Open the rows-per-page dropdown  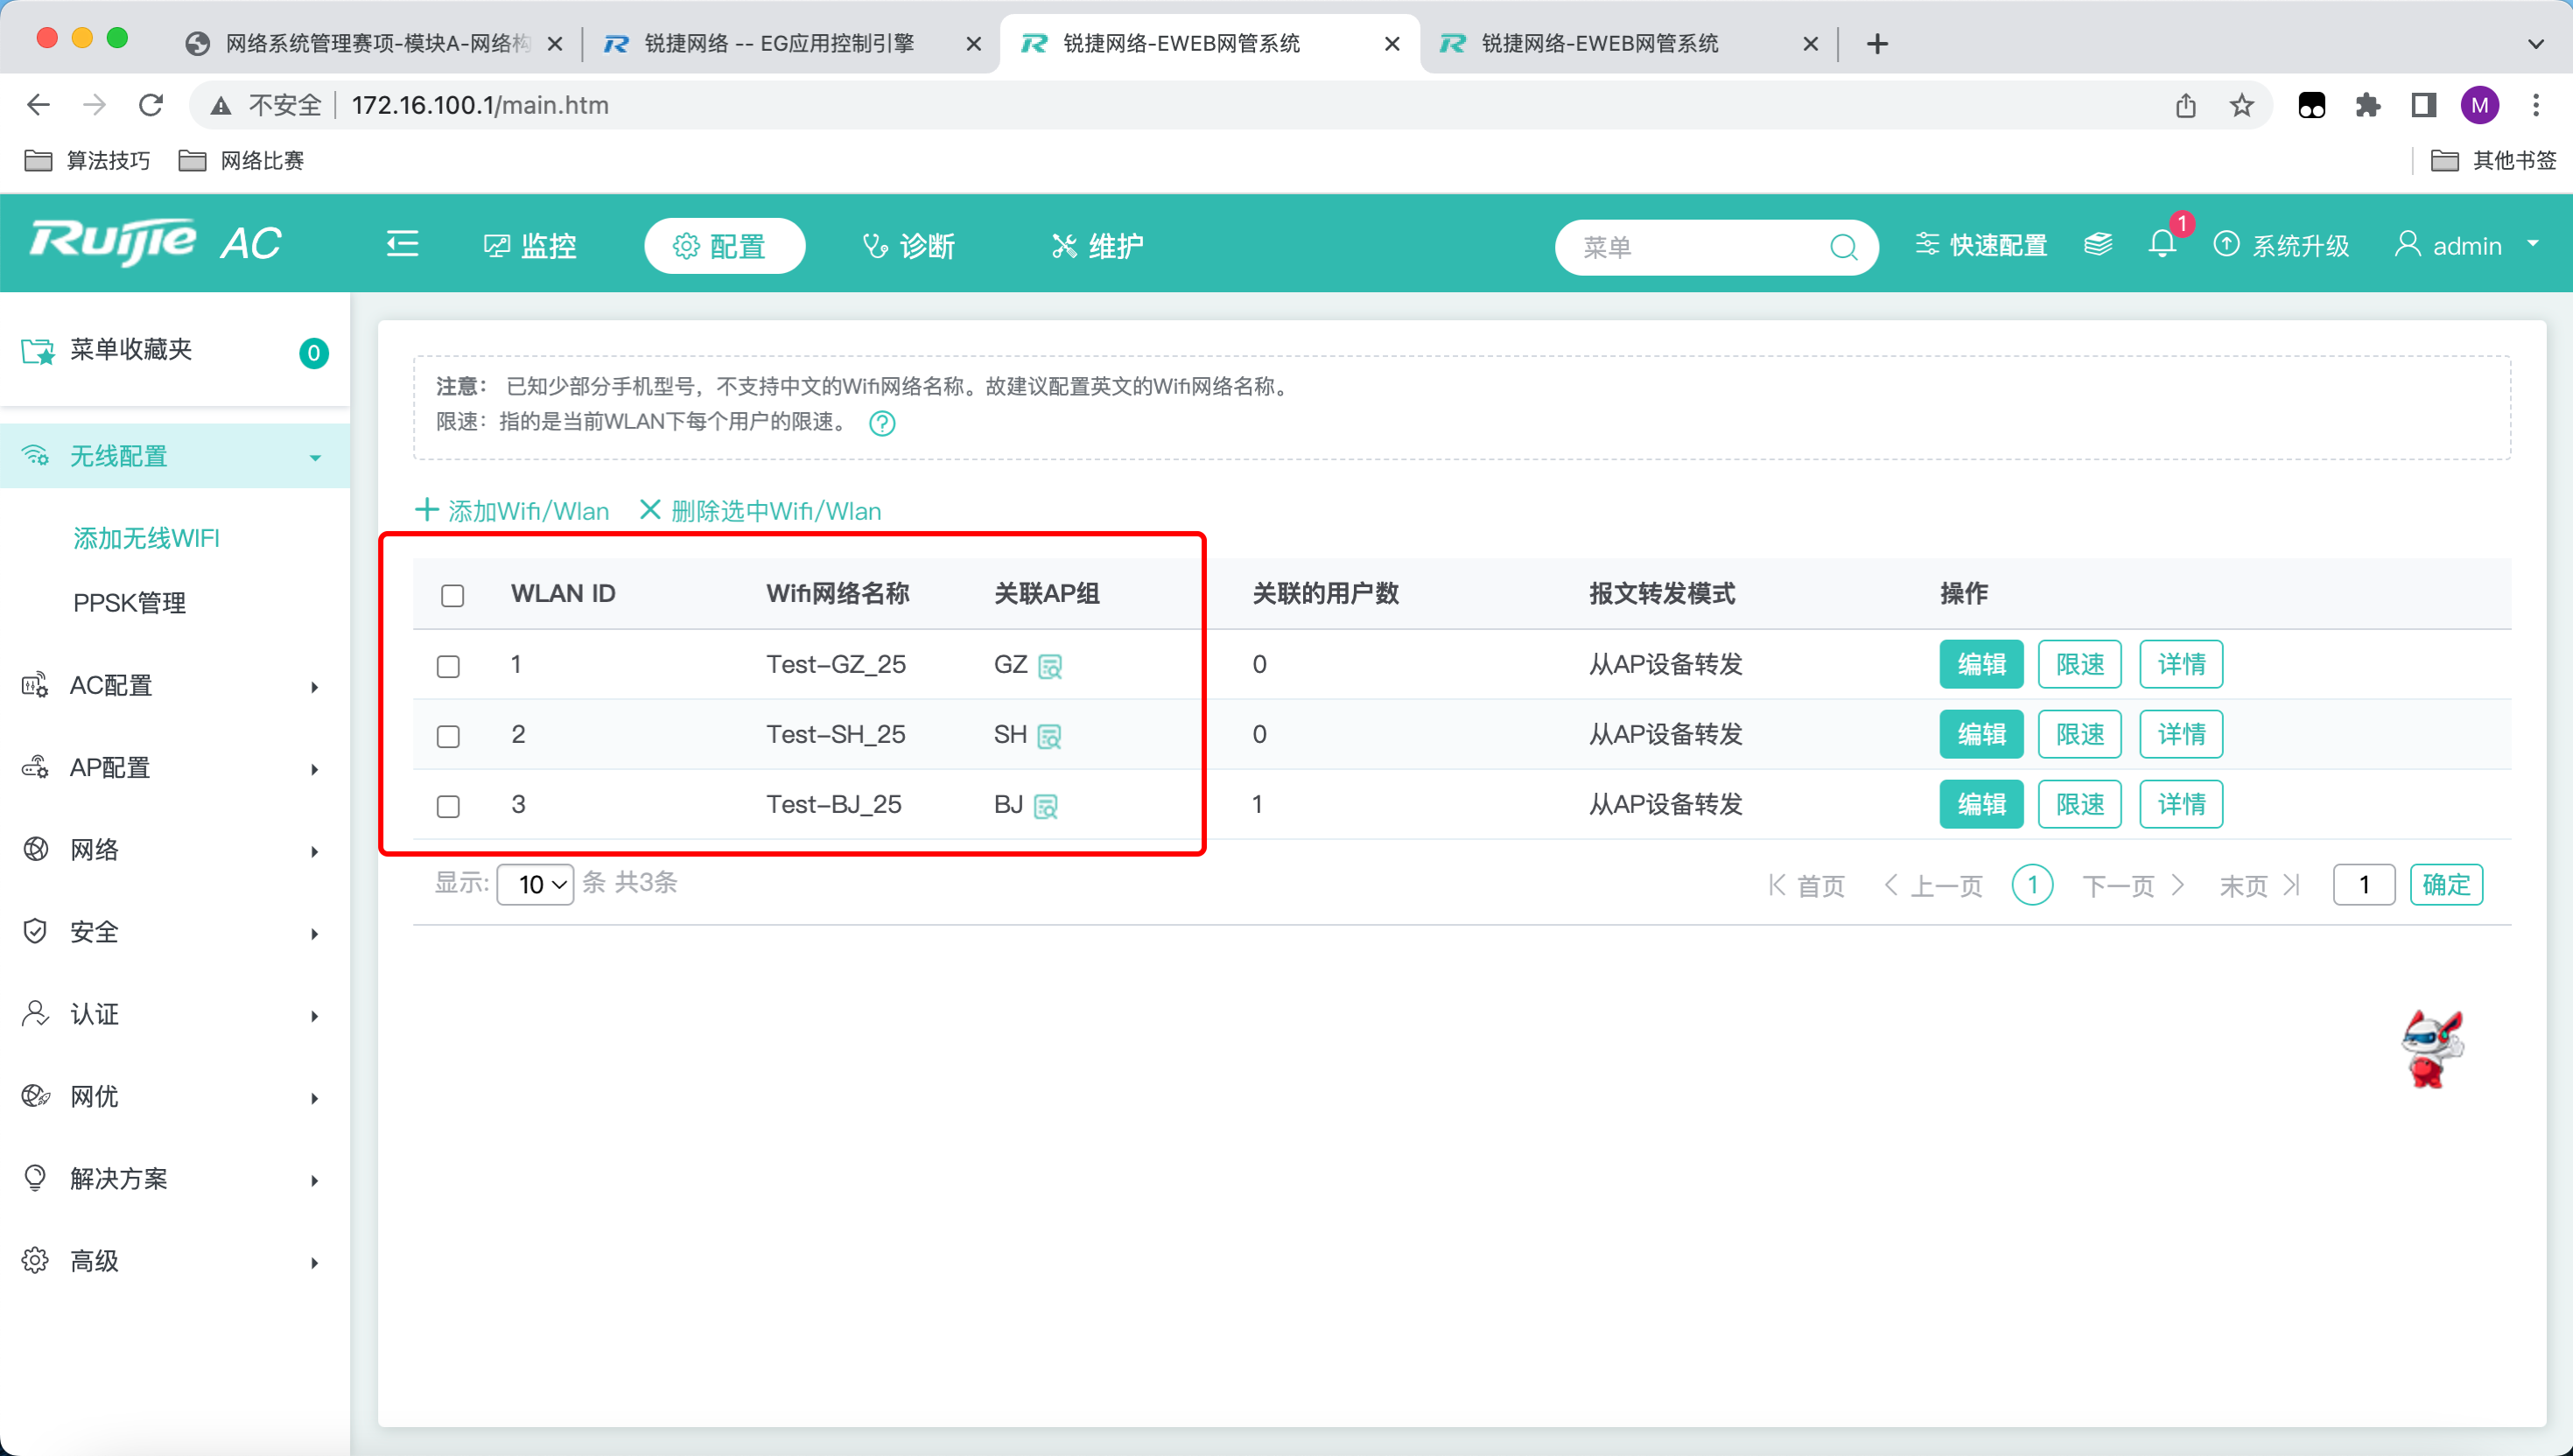535,884
